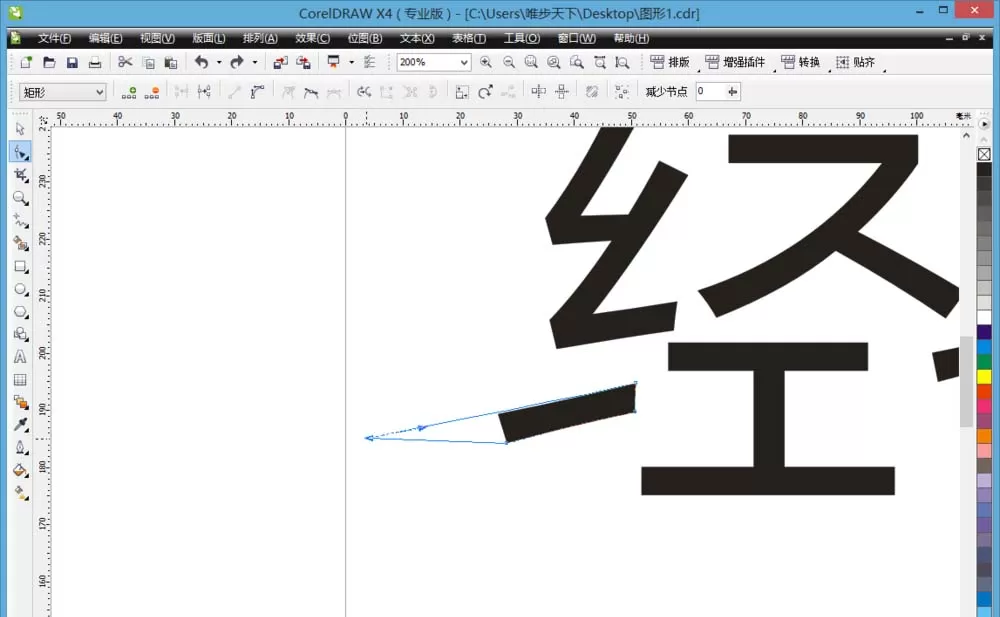This screenshot has height=617, width=1000.
Task: Open the 效果(C) menu
Action: tap(312, 38)
